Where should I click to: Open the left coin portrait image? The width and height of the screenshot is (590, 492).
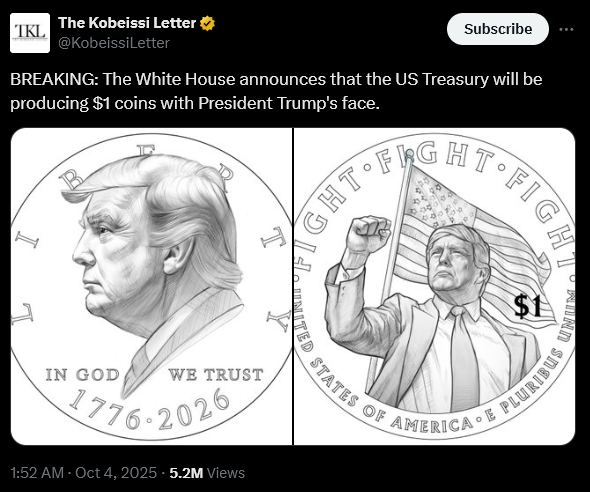click(x=151, y=287)
